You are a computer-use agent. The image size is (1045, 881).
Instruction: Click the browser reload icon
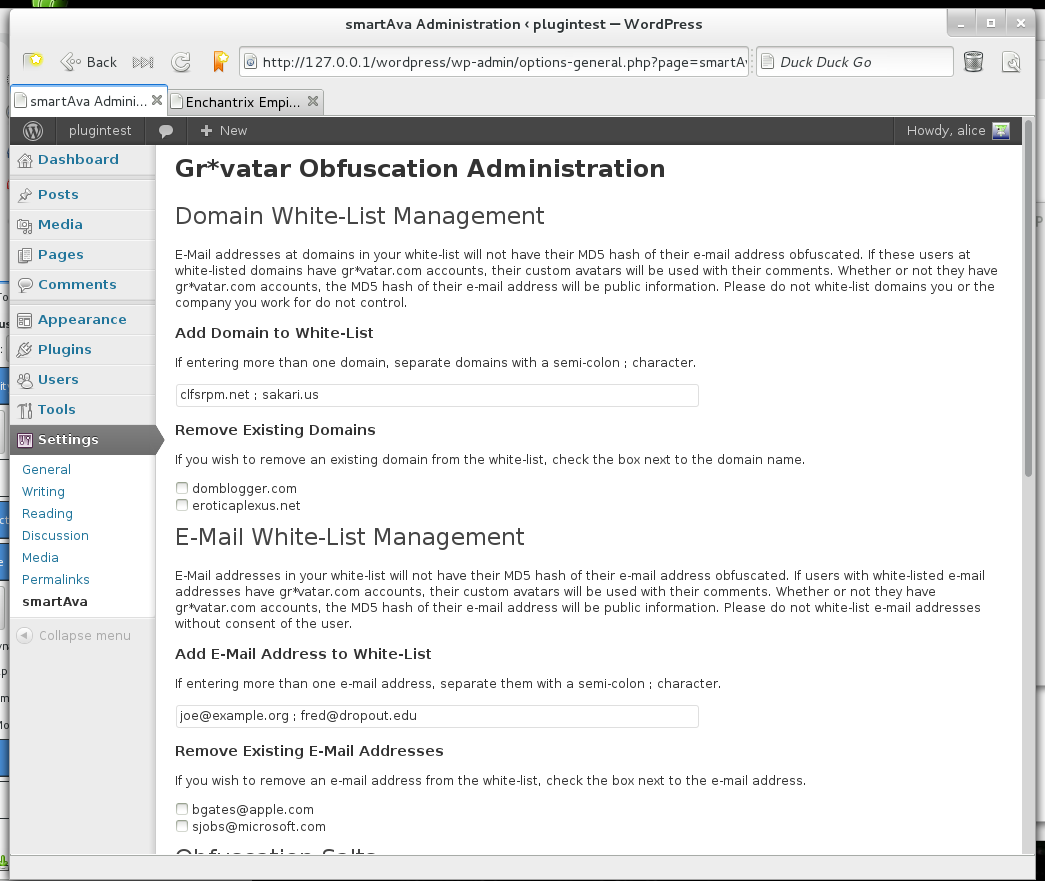(x=181, y=62)
